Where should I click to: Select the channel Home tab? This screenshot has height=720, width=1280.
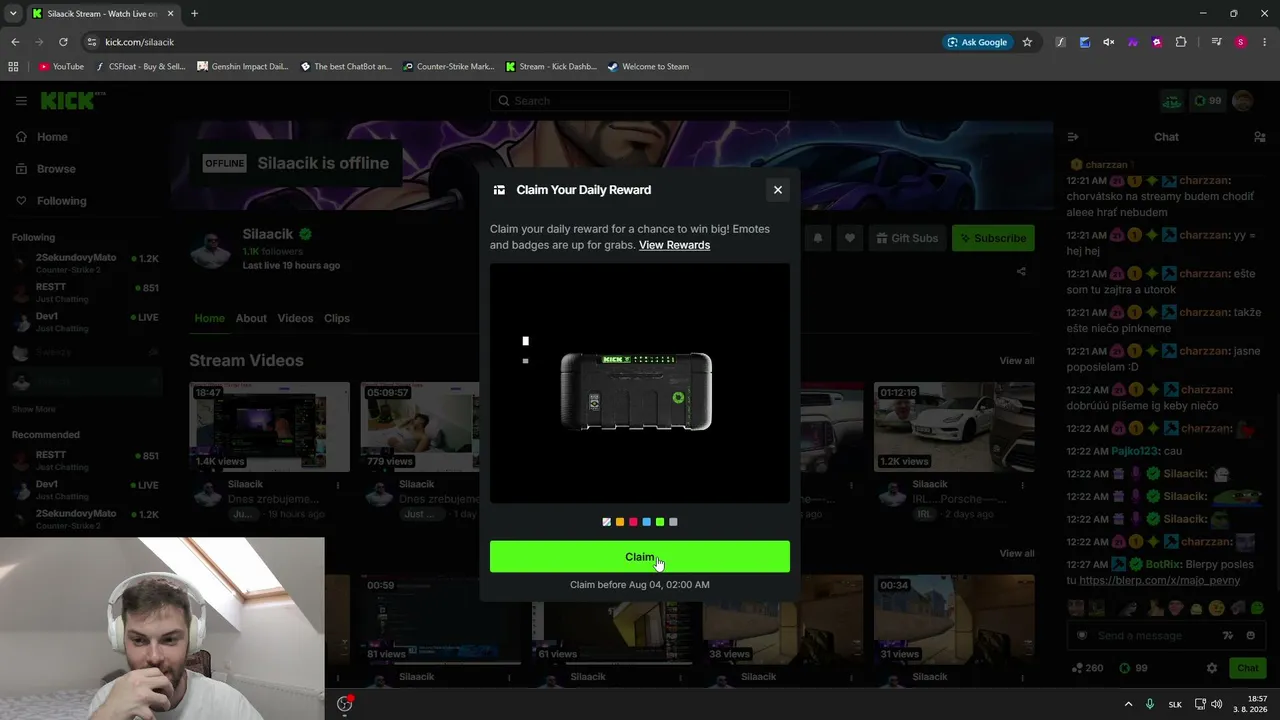(x=210, y=318)
